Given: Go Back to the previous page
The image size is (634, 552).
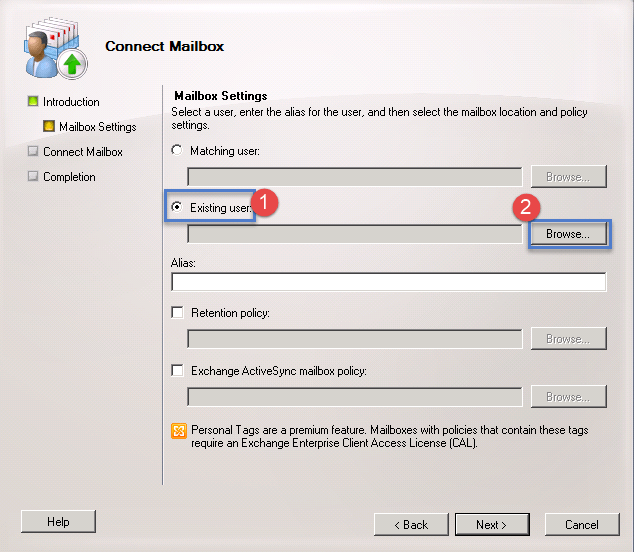Looking at the screenshot, I should tap(411, 525).
